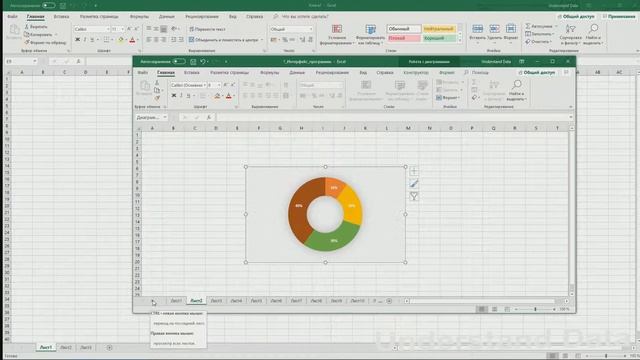Viewport: 640px width, 360px height.
Task: Click Найти и выделить in front window
Action: [516, 90]
